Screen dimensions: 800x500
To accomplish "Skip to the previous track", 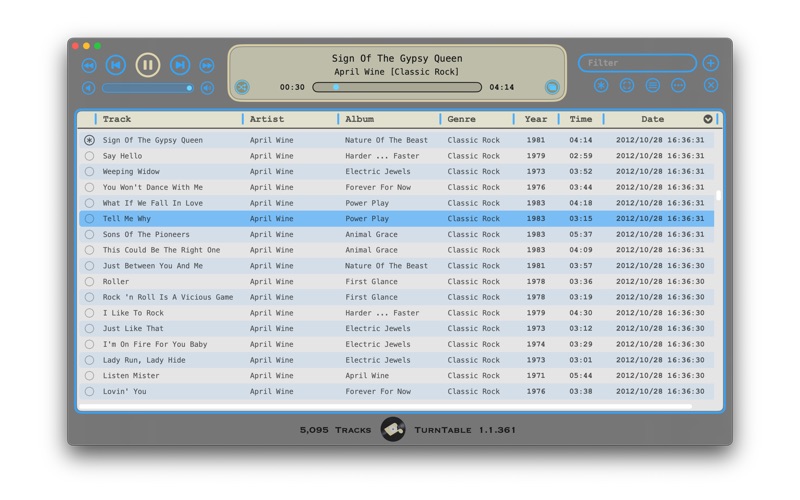I will pos(116,65).
